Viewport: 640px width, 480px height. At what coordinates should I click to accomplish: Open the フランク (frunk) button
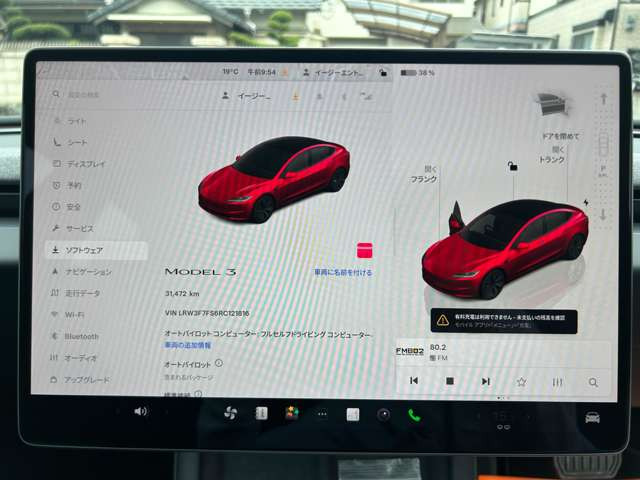click(x=424, y=174)
